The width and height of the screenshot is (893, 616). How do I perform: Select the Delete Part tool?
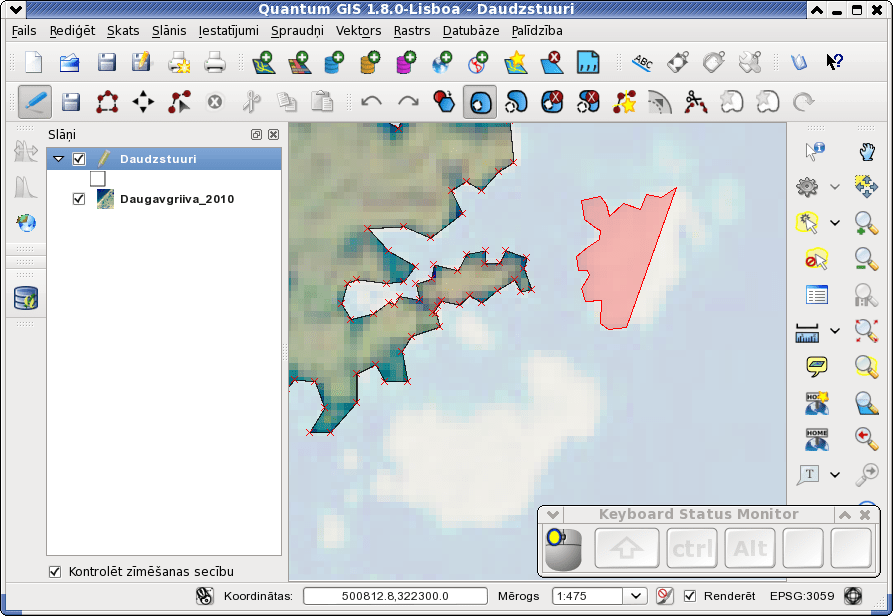[x=588, y=102]
